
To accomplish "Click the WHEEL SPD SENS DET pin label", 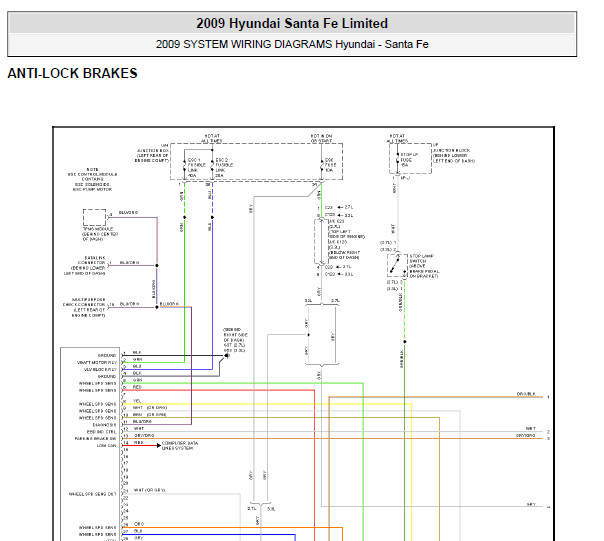I will (92, 494).
